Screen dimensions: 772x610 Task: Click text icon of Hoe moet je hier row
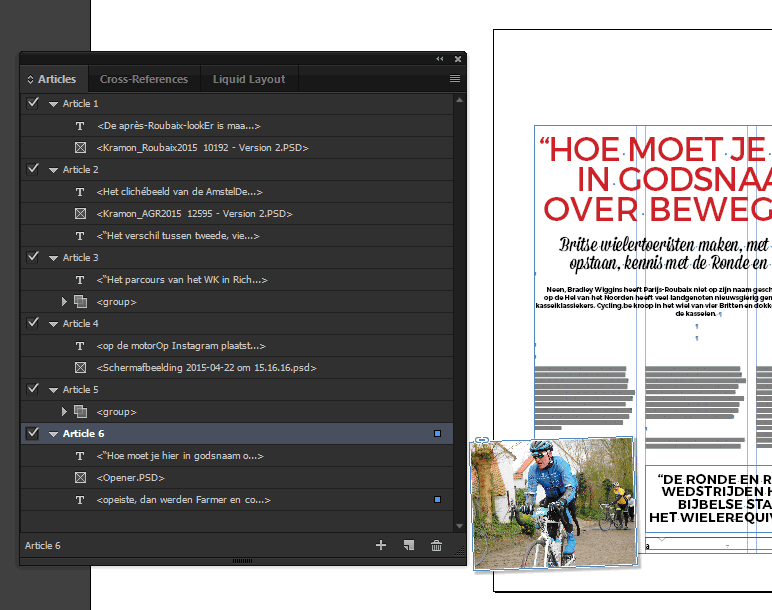coord(80,456)
